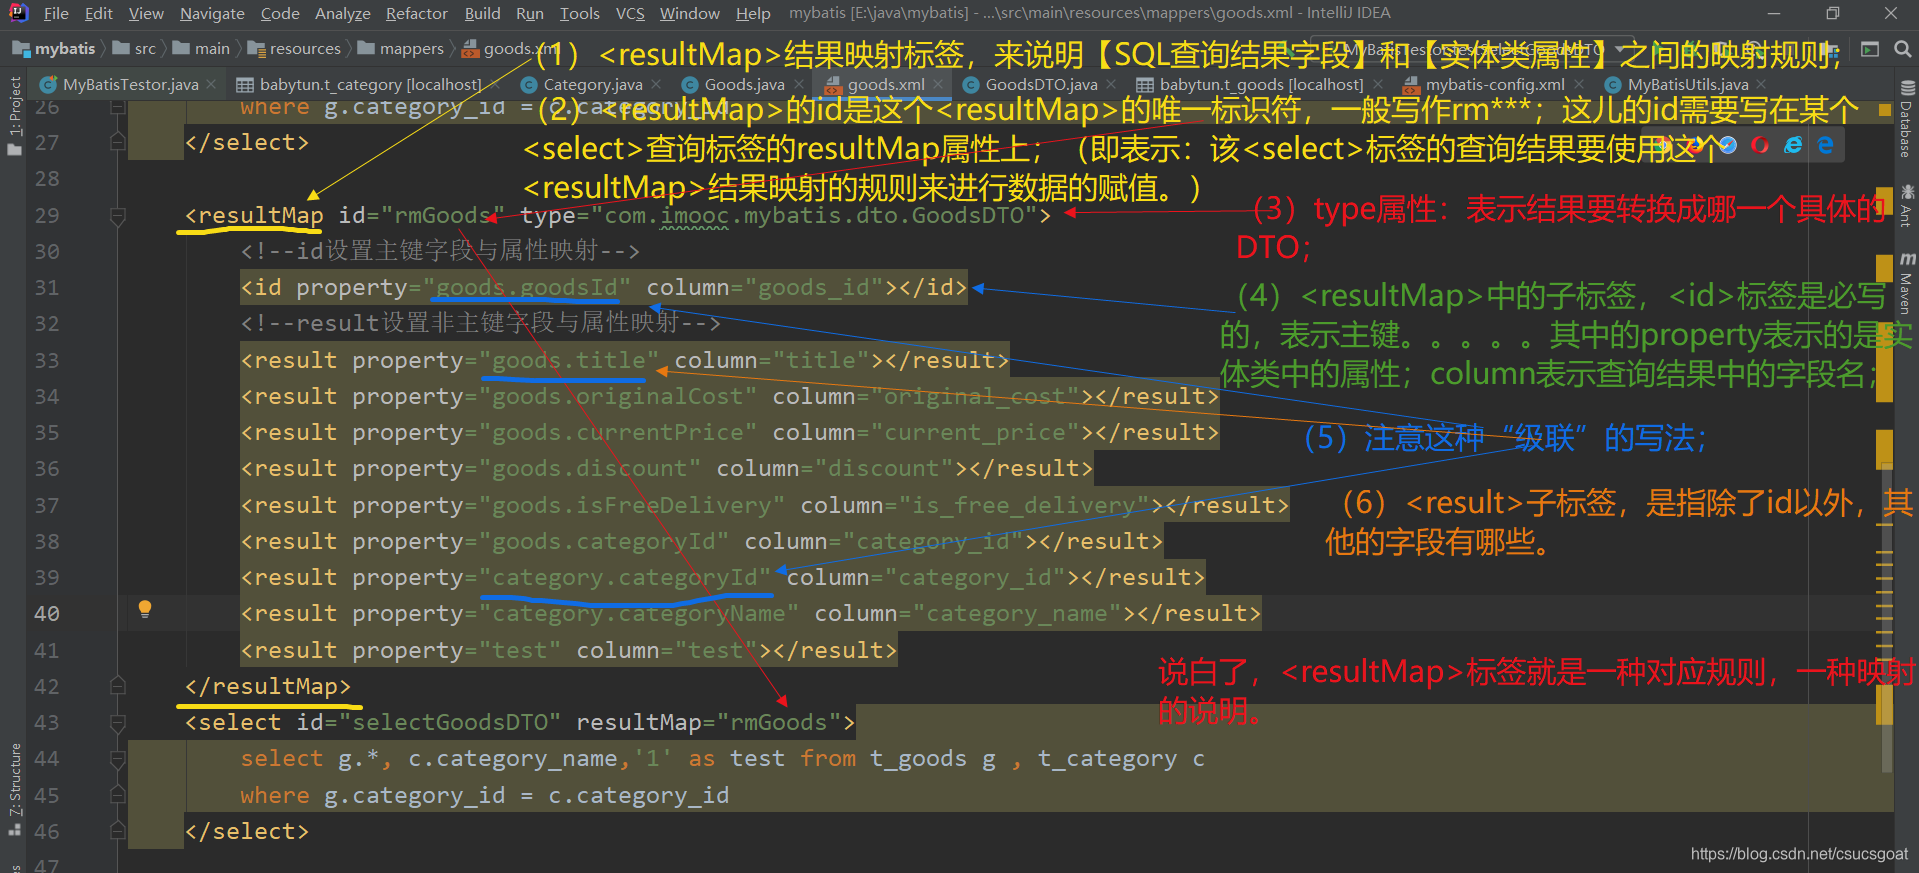Click the run dashboard icon beside search
The height and width of the screenshot is (873, 1919).
[1869, 49]
